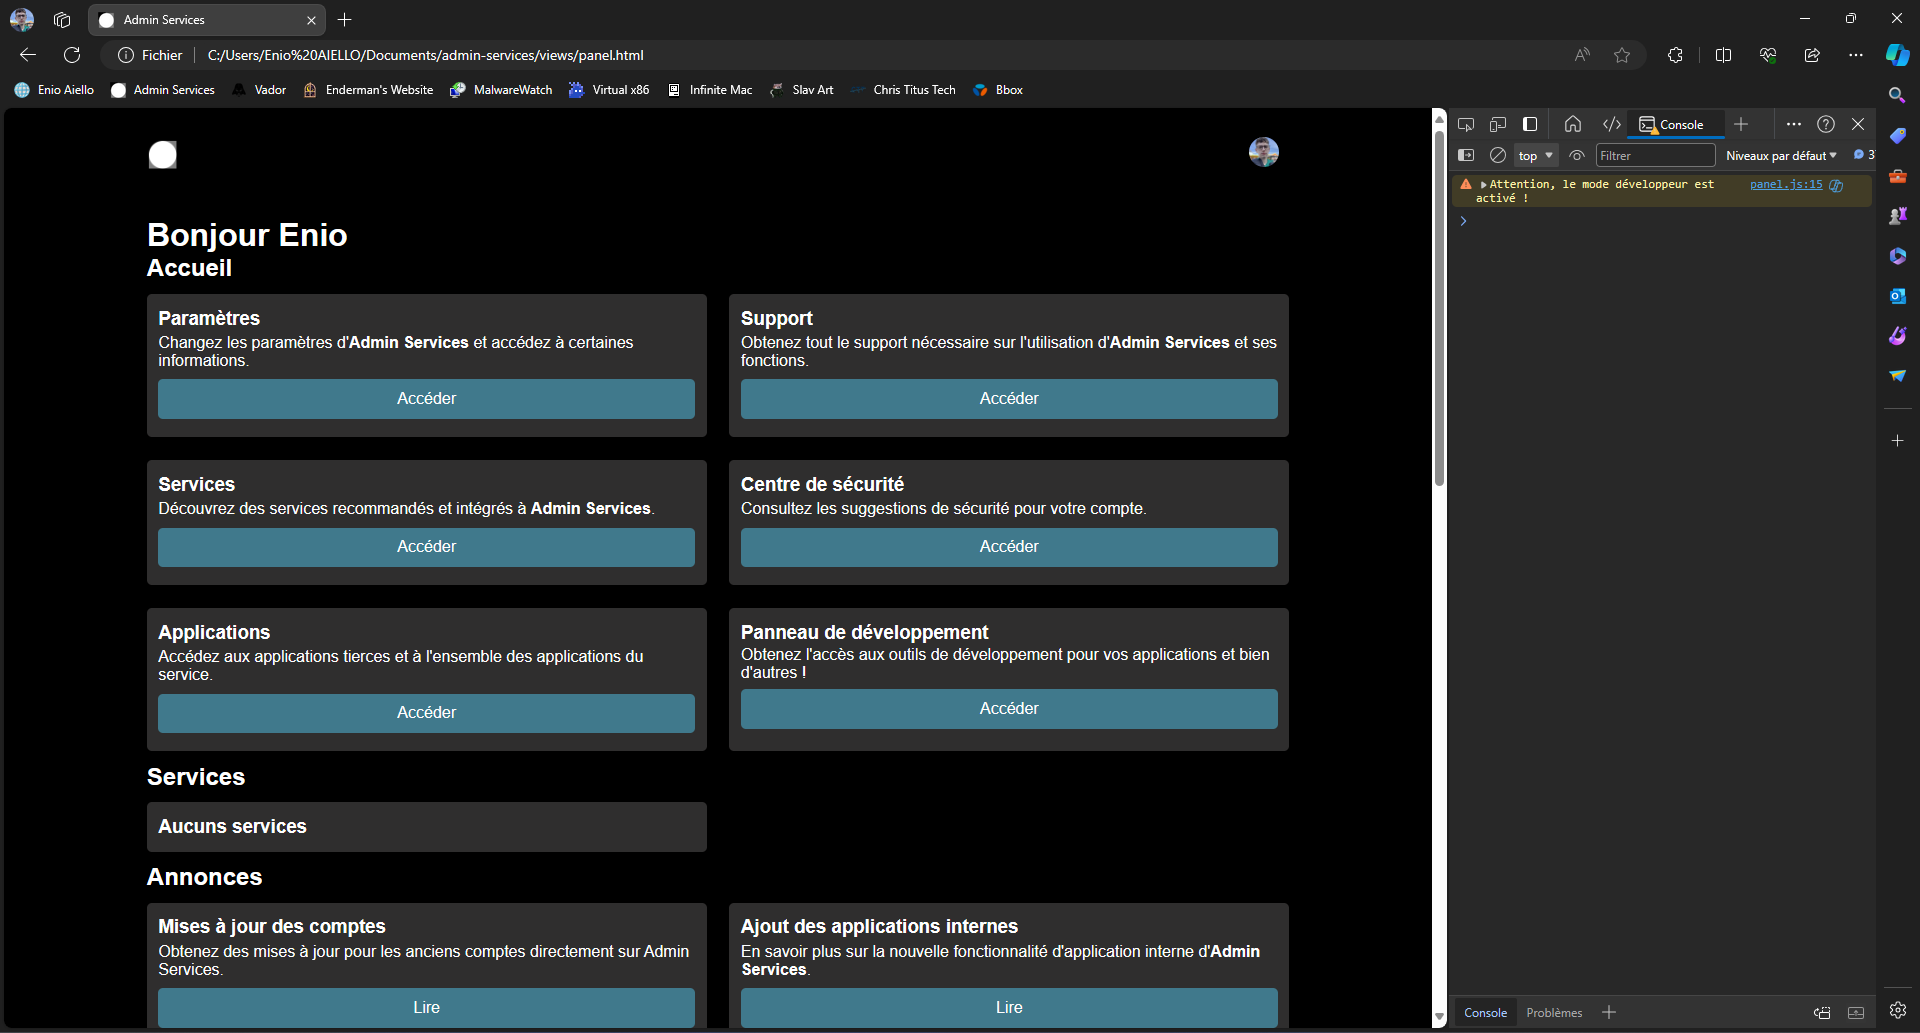
Task: Click Accéder under Panneau de développement
Action: (1009, 708)
